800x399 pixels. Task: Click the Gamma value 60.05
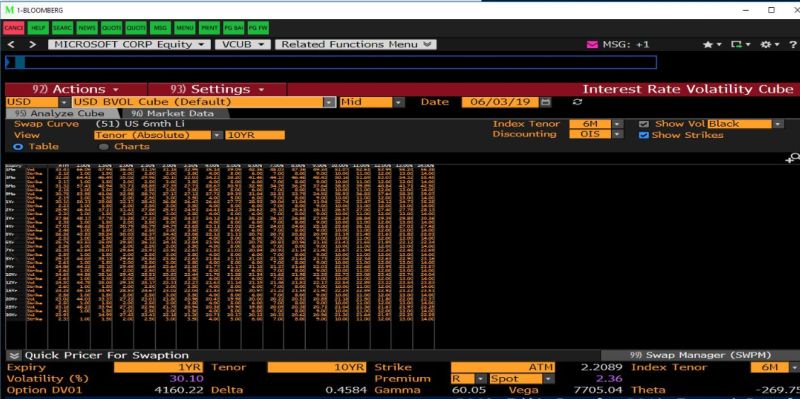[x=468, y=390]
